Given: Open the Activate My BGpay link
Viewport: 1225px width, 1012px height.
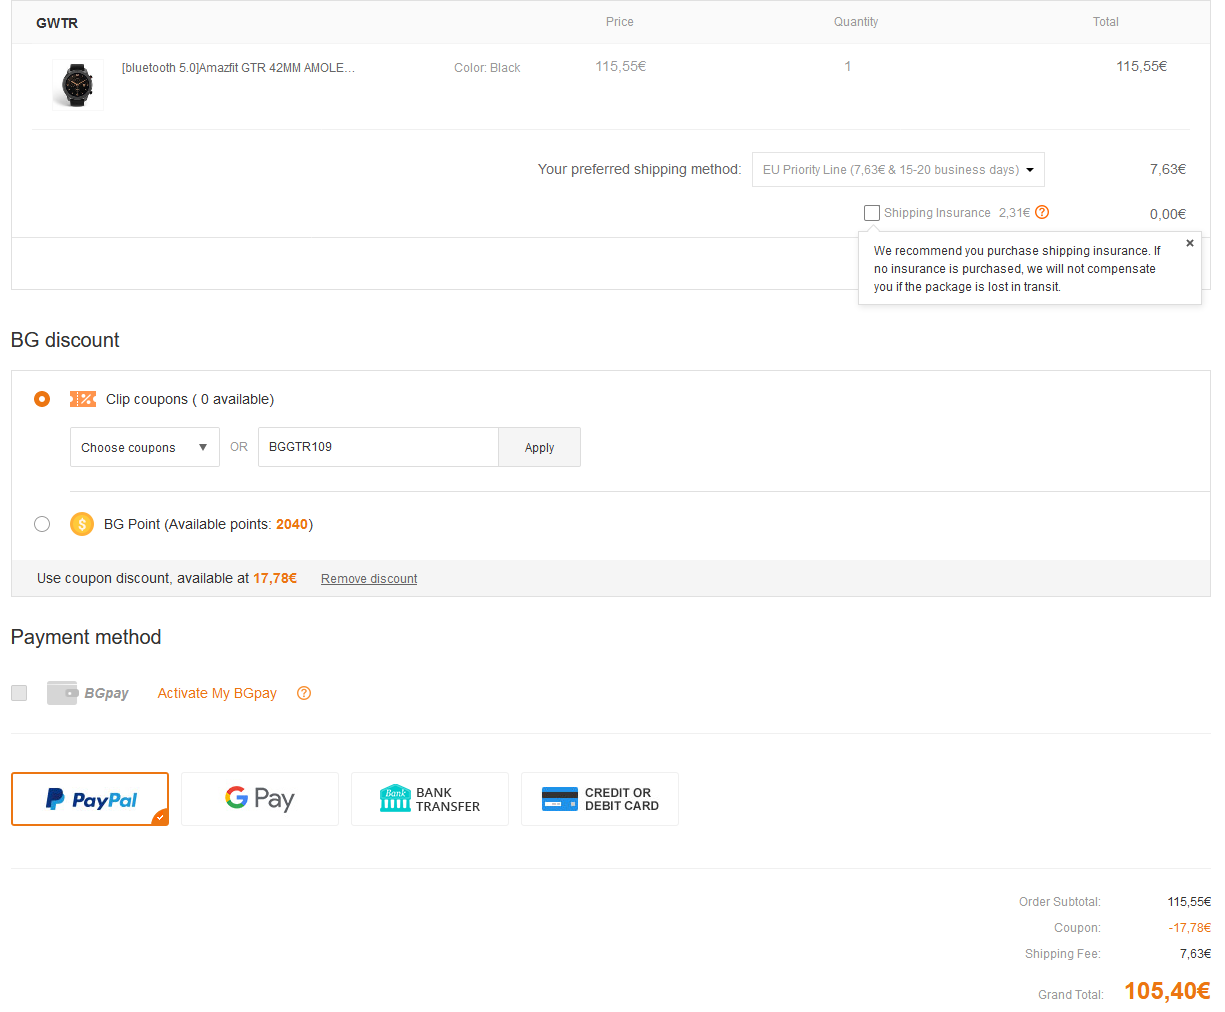Looking at the screenshot, I should tap(217, 693).
